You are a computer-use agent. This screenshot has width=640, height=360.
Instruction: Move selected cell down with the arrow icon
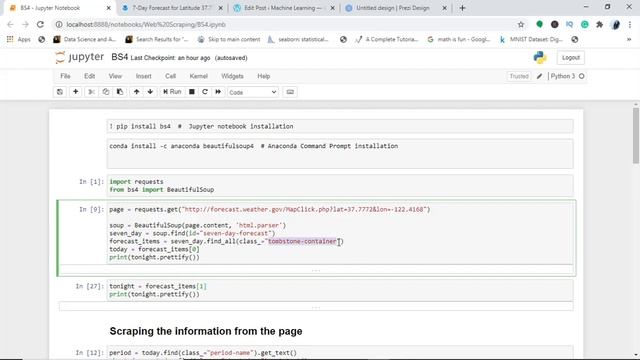(x=150, y=92)
